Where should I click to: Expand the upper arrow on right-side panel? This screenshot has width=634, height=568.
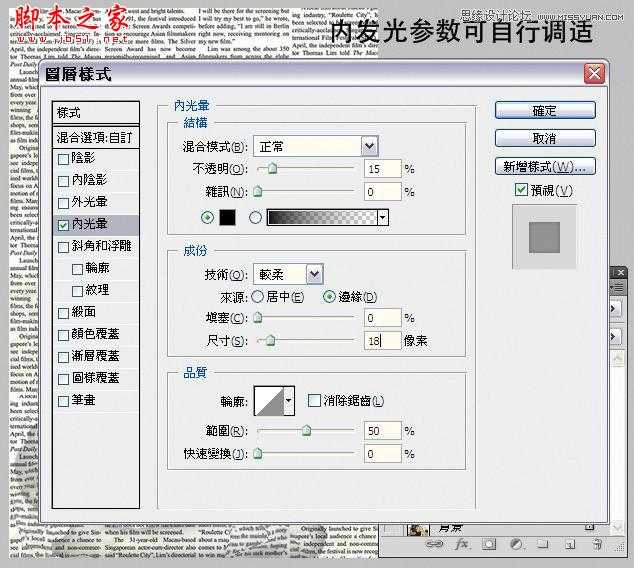(614, 309)
